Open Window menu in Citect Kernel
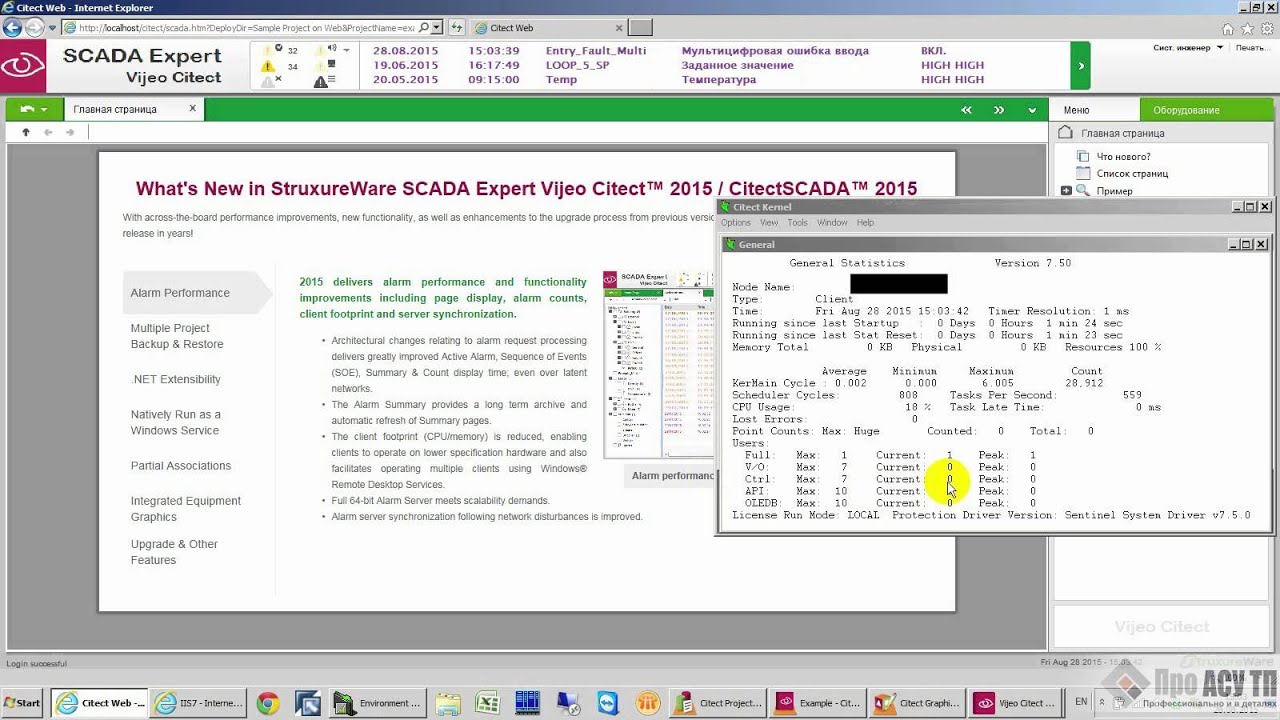The height and width of the screenshot is (720, 1280). (832, 223)
